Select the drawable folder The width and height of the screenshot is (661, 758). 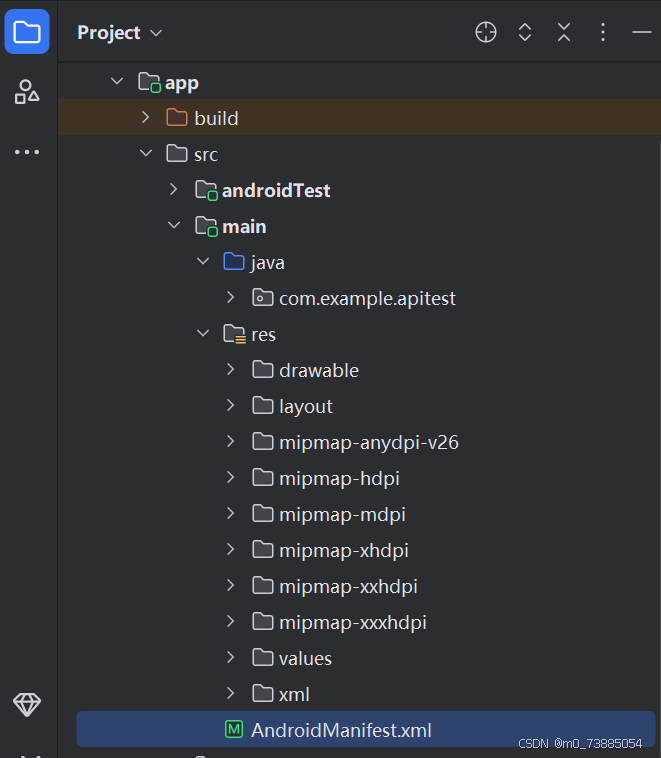(318, 370)
